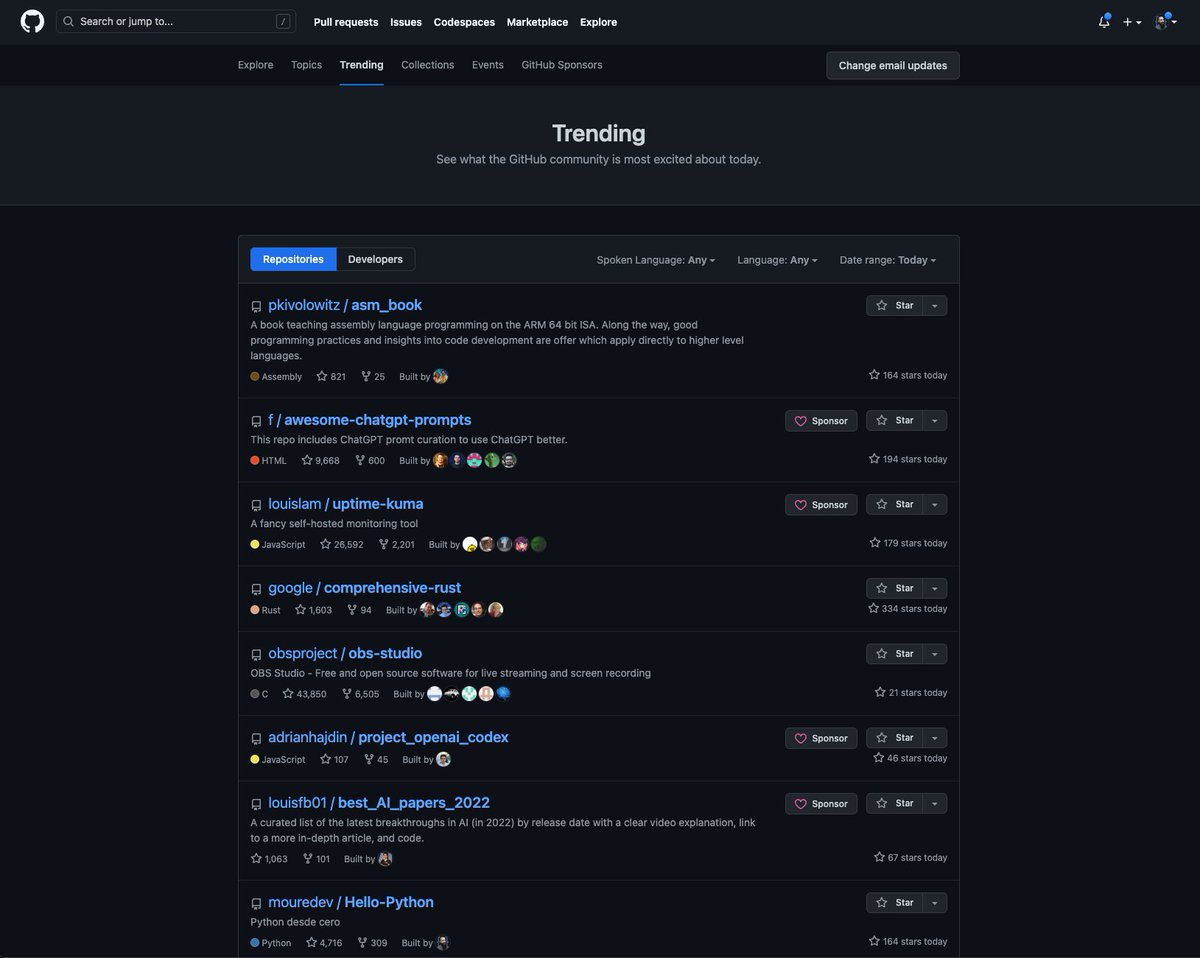Switch to the Developers view
Viewport: 1200px width, 958px height.
(x=375, y=260)
